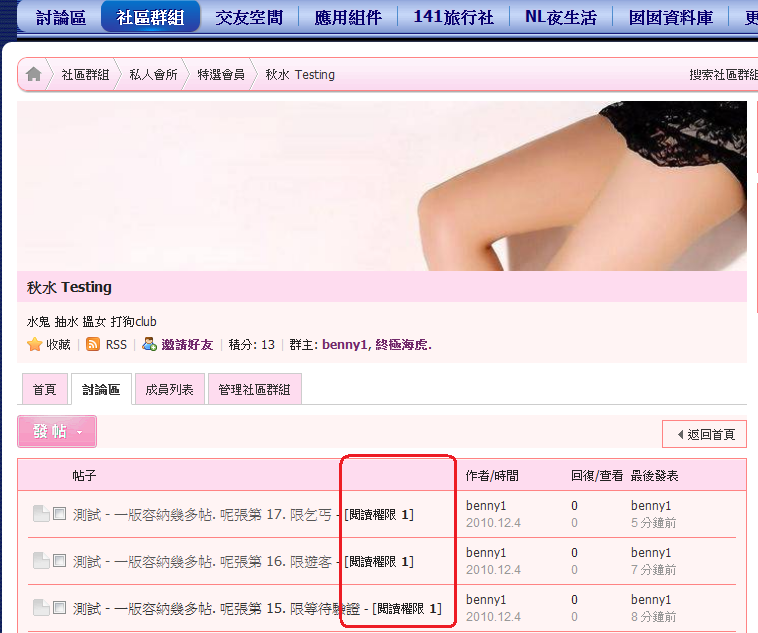Click the star favorite icon
Viewport: 758px width, 633px height.
[34, 344]
